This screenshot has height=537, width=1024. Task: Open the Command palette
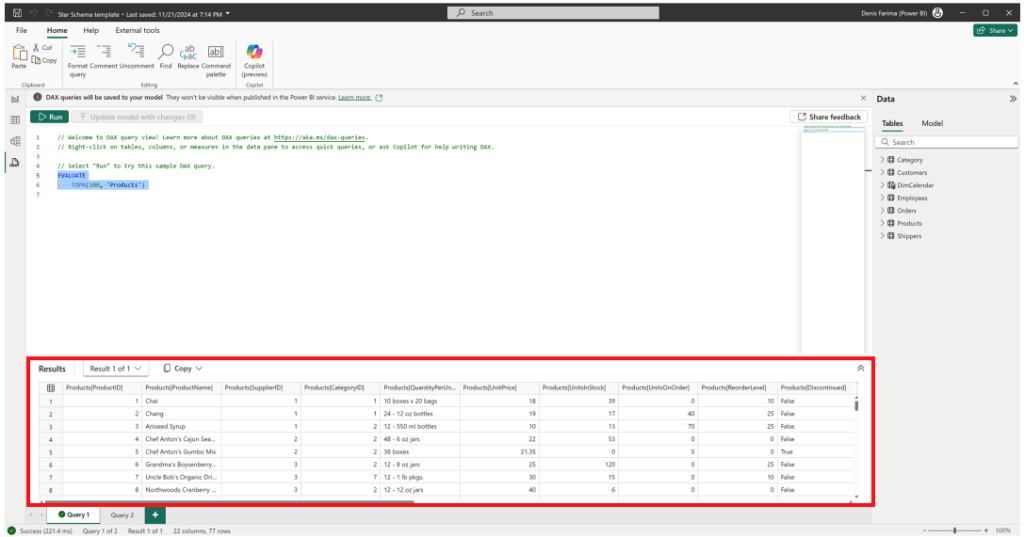[x=216, y=52]
